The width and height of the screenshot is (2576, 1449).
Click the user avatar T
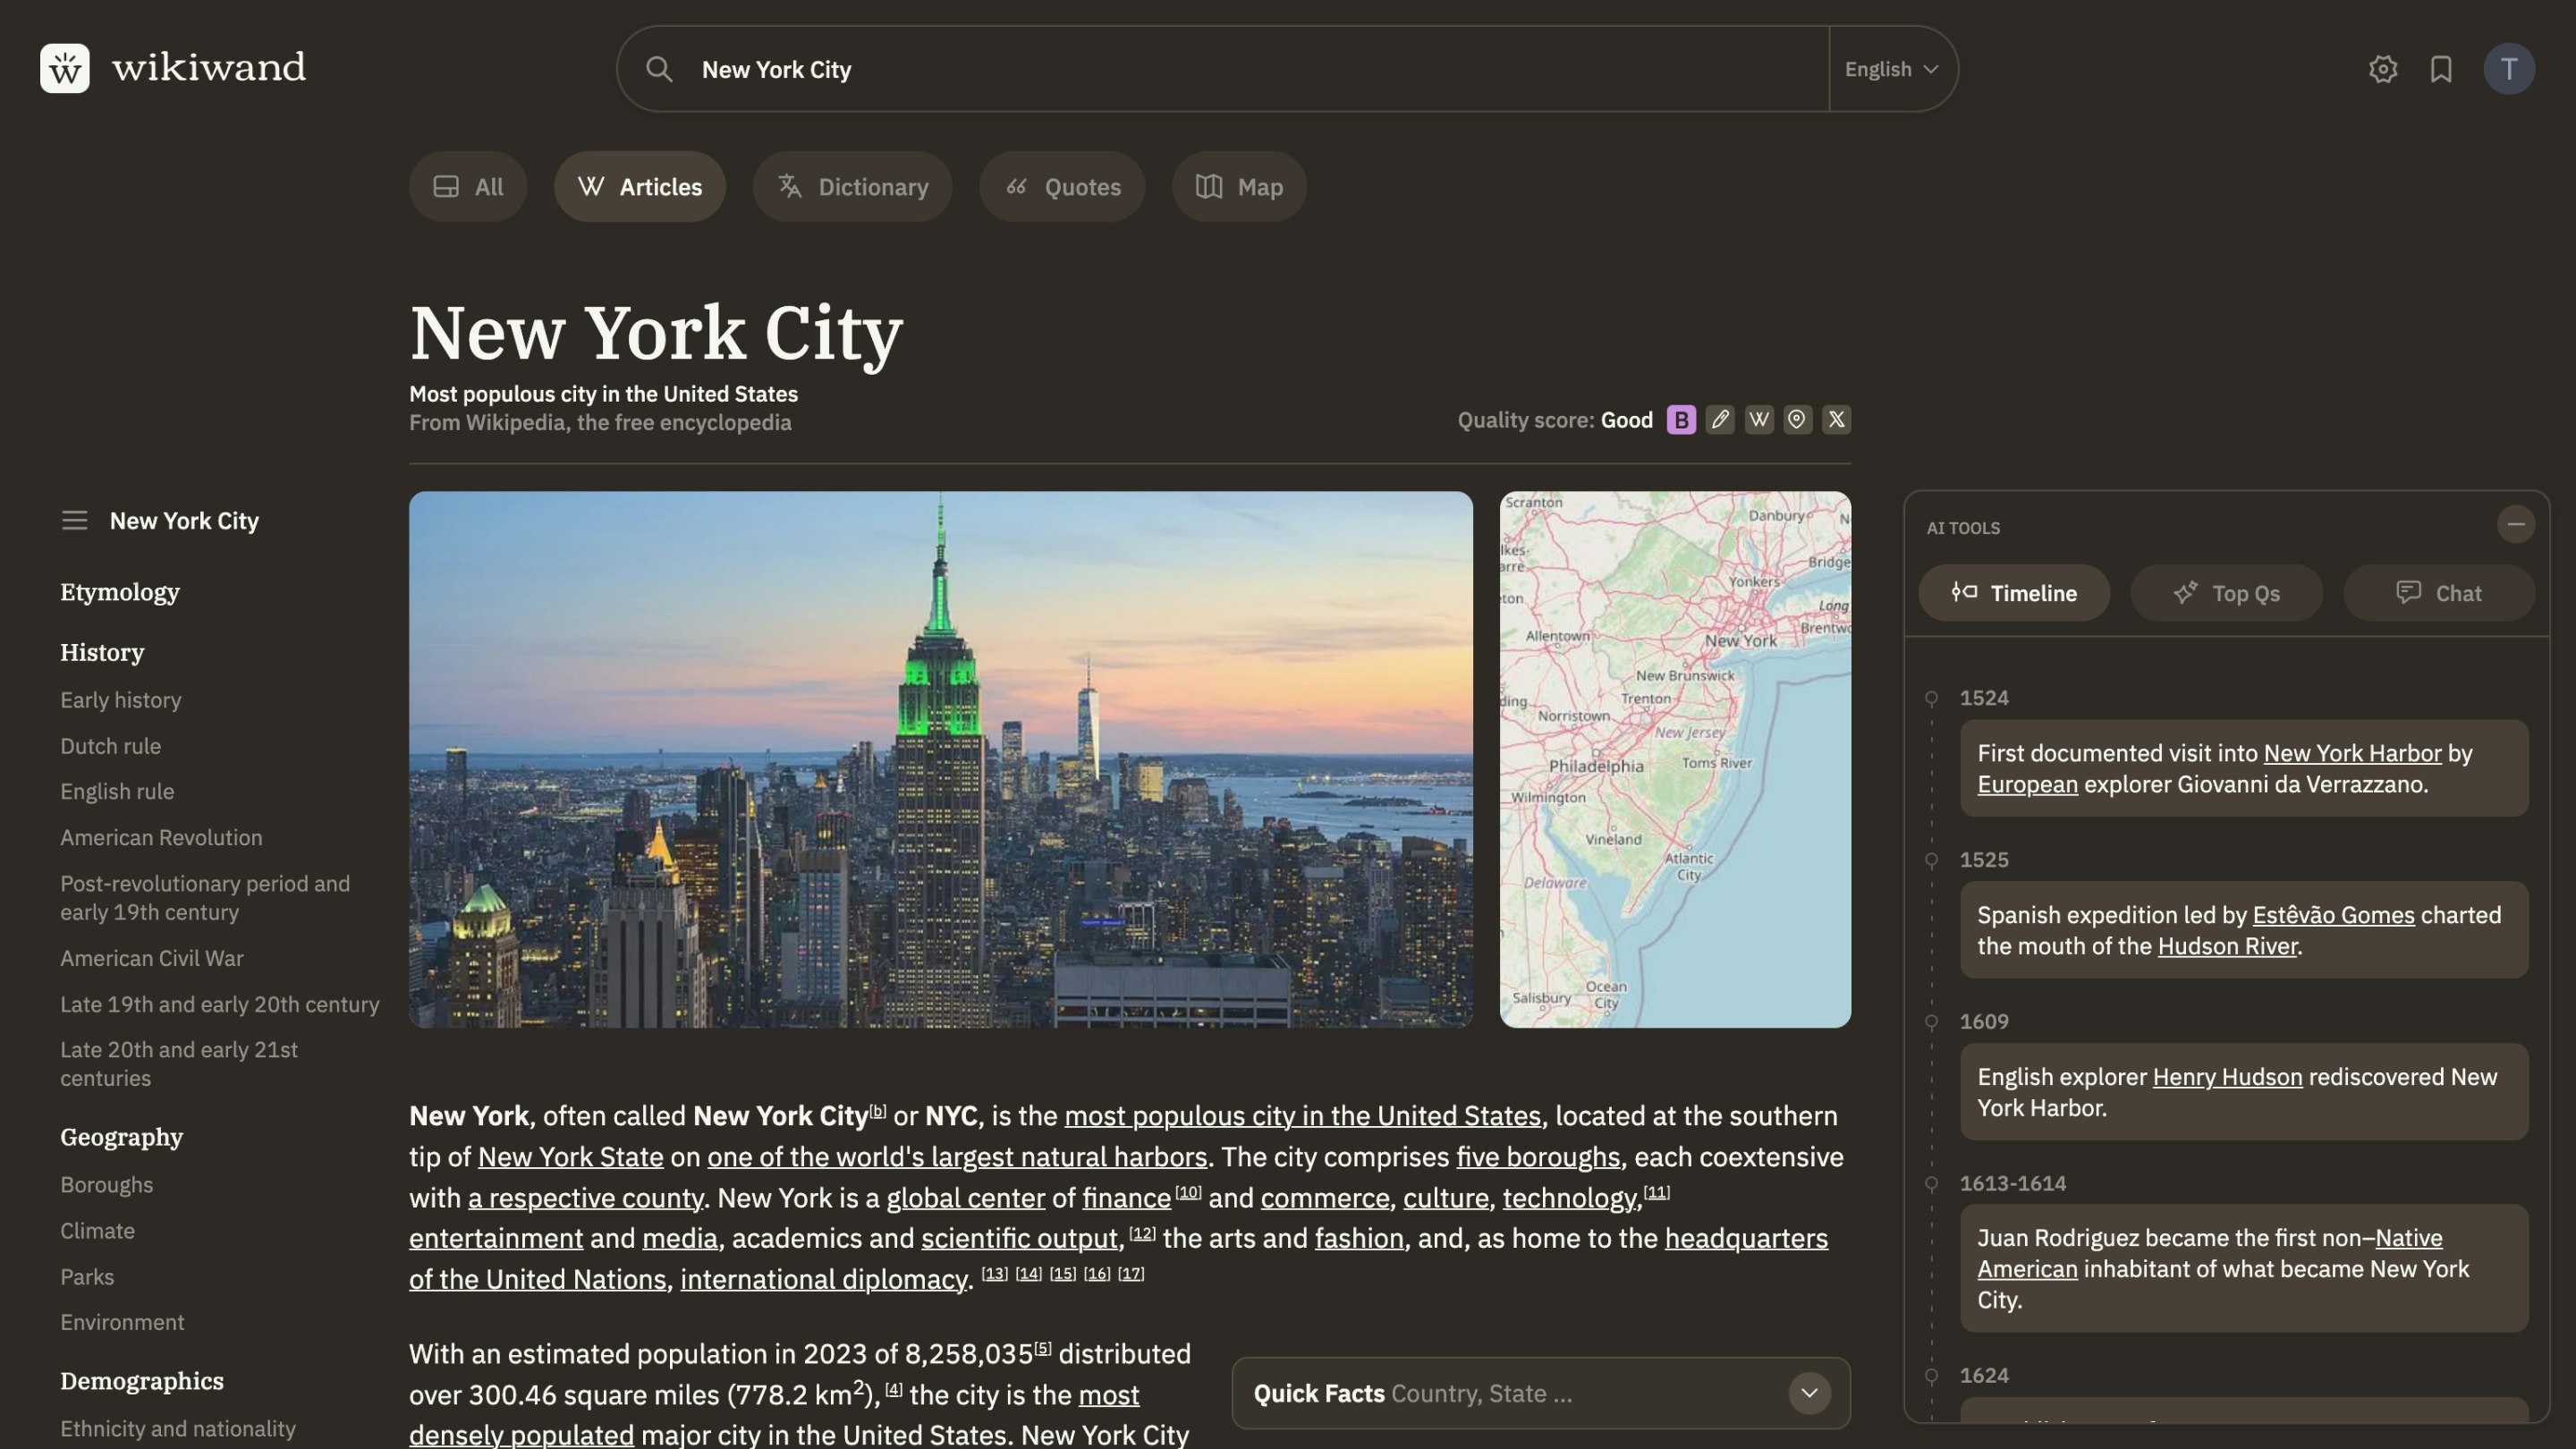coord(2508,69)
